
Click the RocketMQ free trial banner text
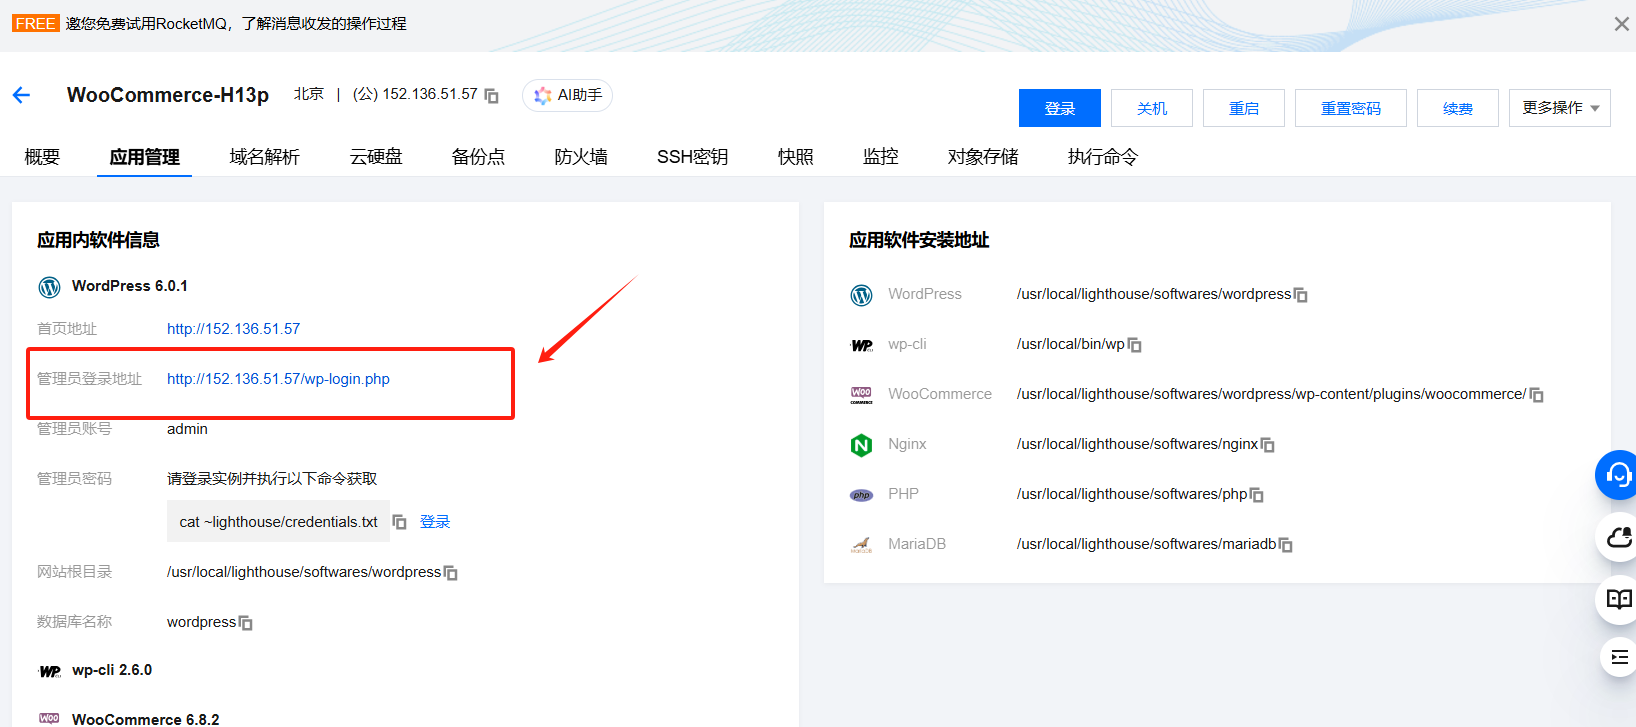(236, 23)
